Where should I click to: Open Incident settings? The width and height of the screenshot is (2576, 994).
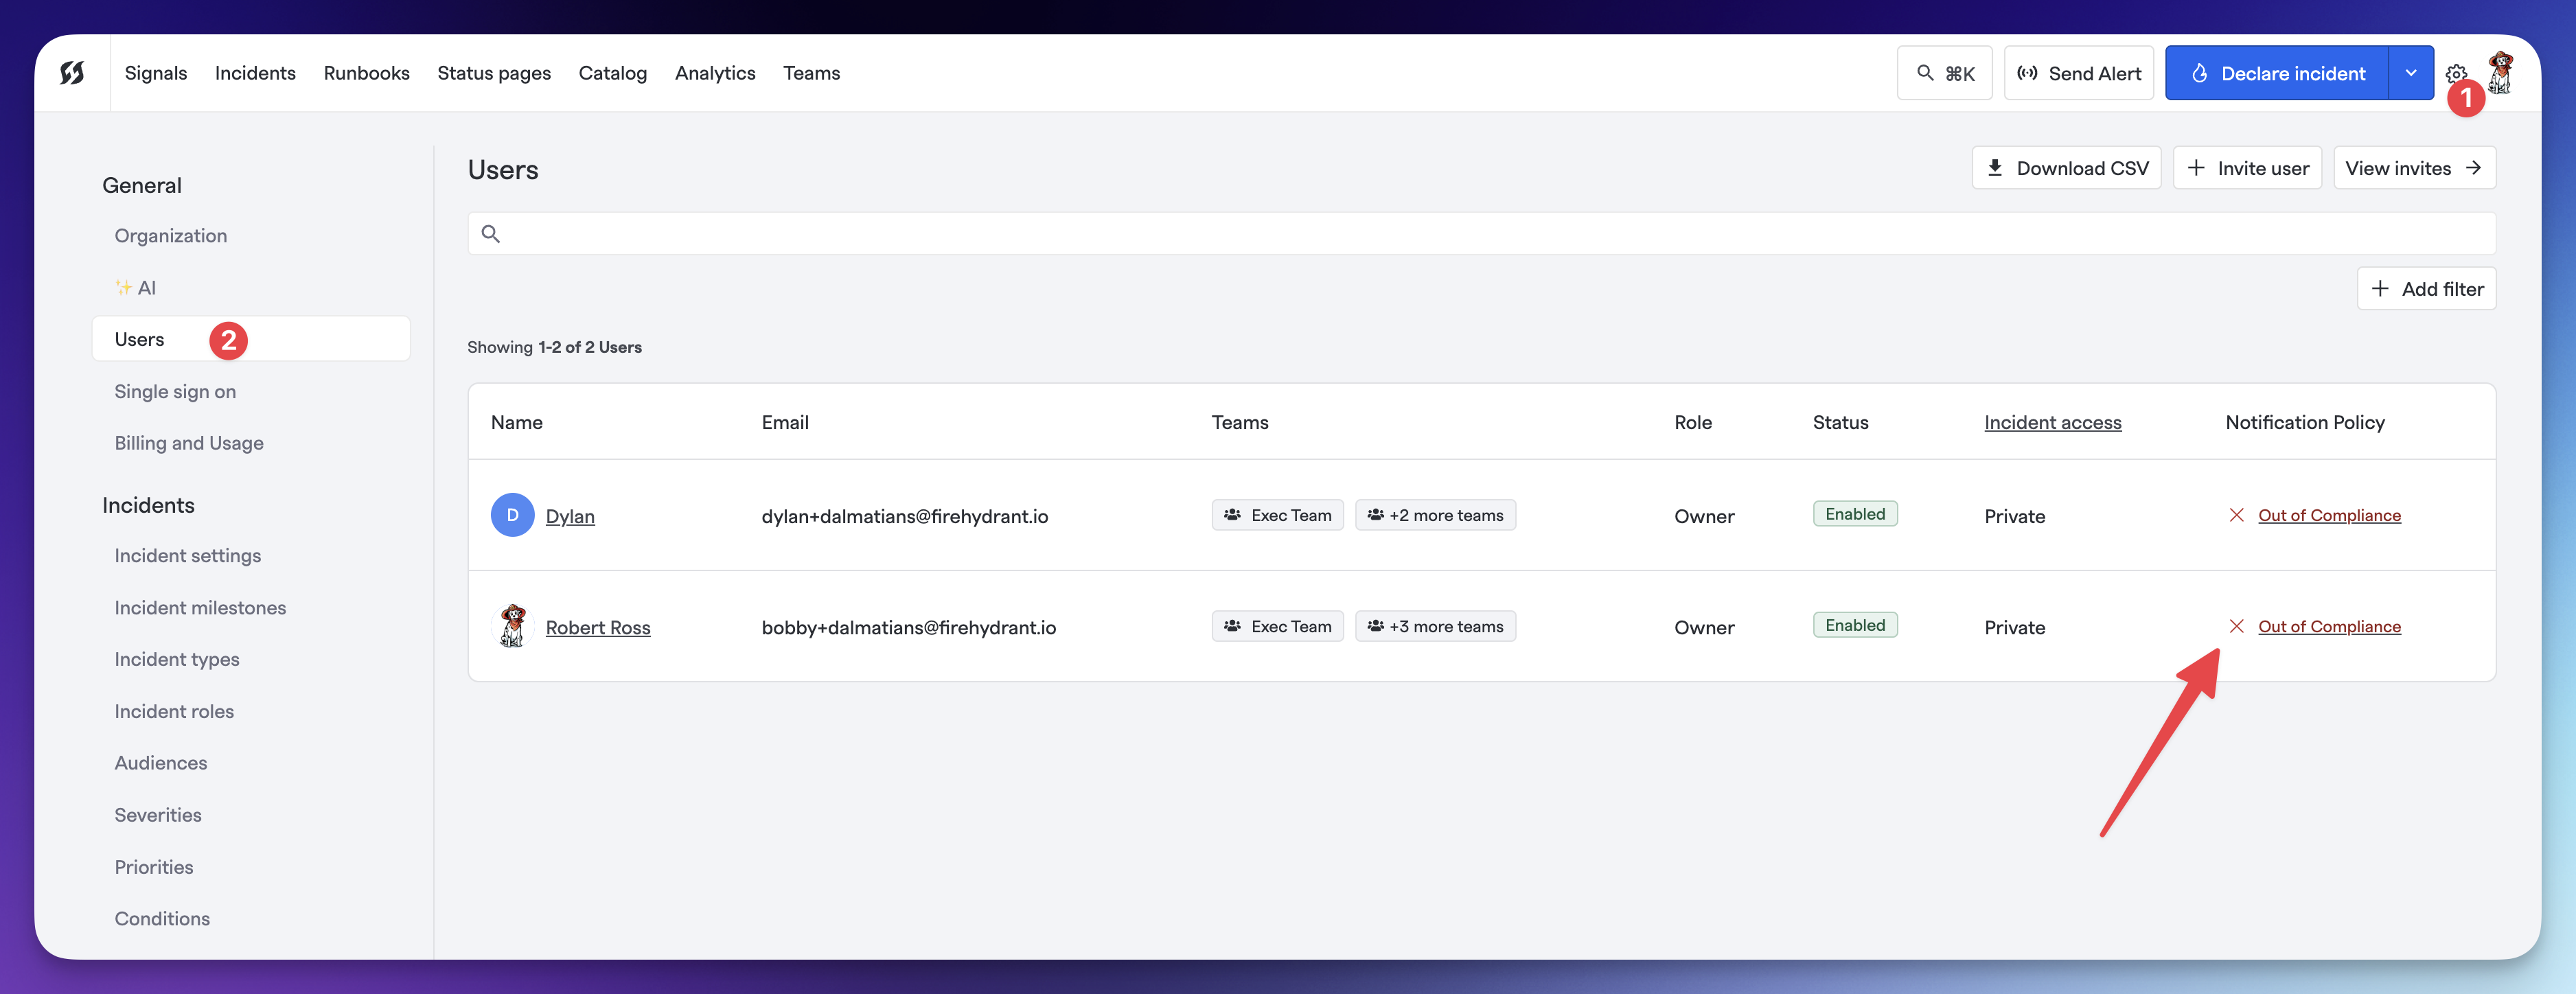pyautogui.click(x=187, y=556)
